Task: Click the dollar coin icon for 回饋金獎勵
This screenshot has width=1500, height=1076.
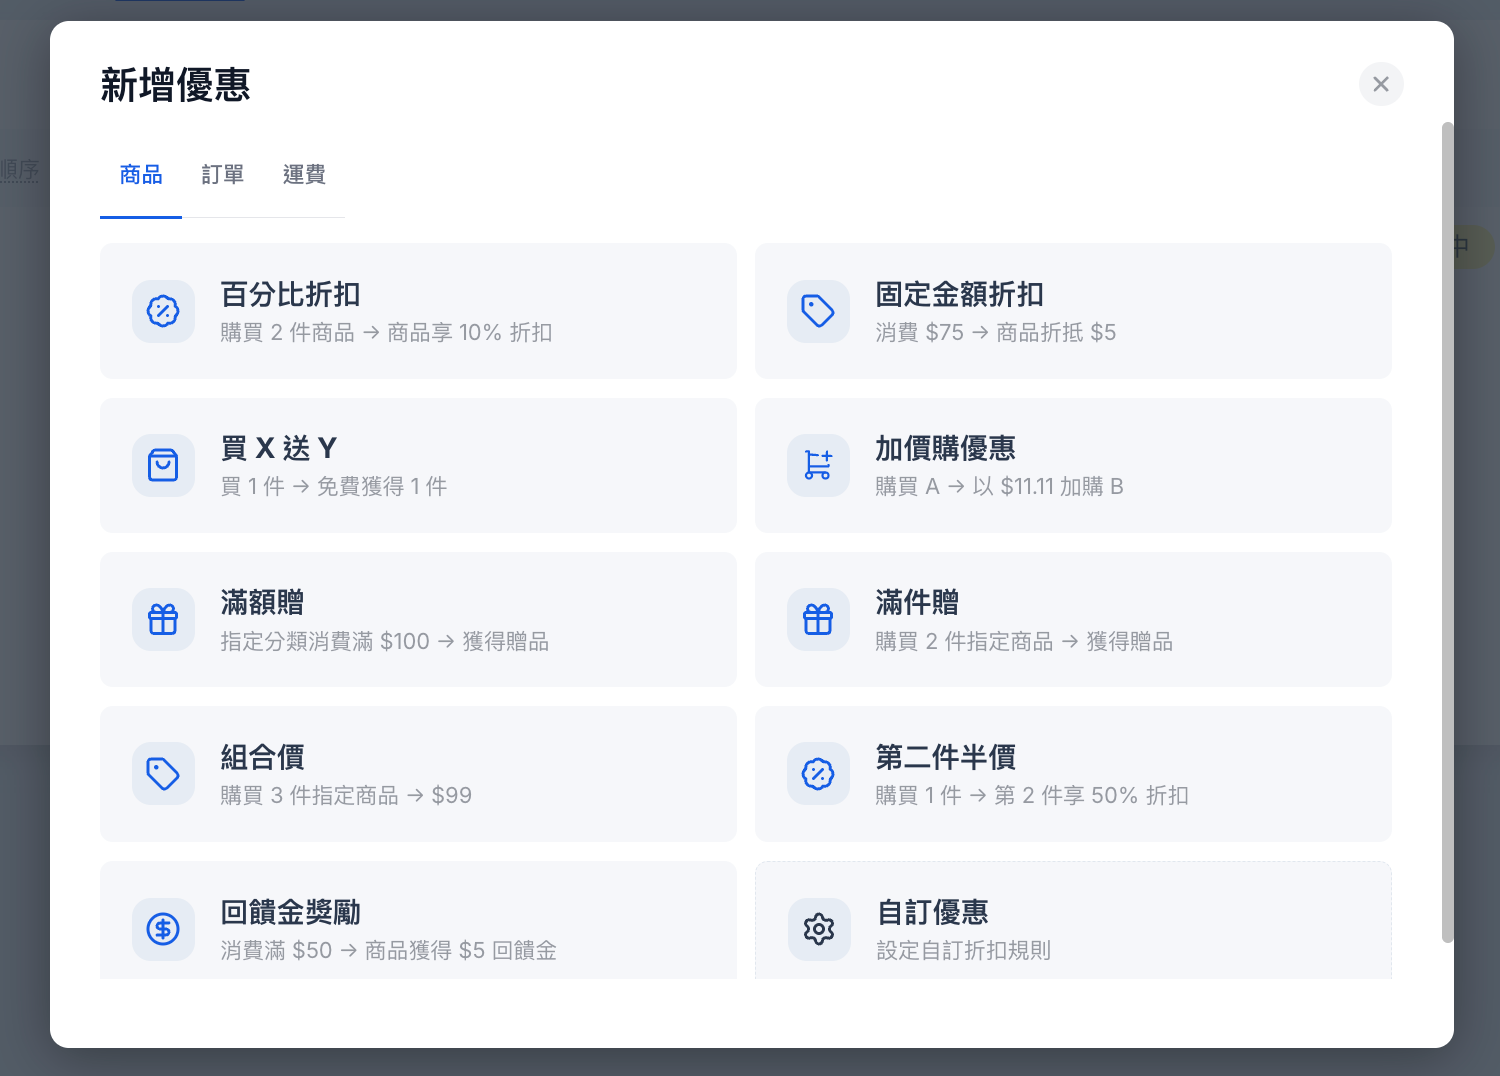Action: pyautogui.click(x=163, y=929)
